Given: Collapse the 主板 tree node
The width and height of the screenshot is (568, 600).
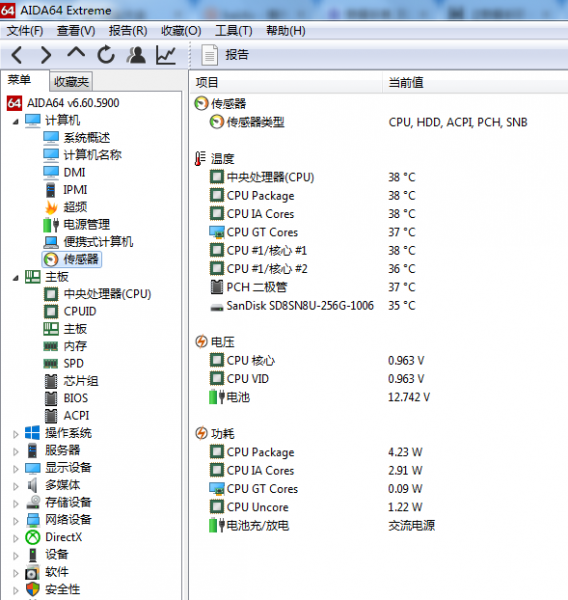Looking at the screenshot, I should pyautogui.click(x=16, y=278).
